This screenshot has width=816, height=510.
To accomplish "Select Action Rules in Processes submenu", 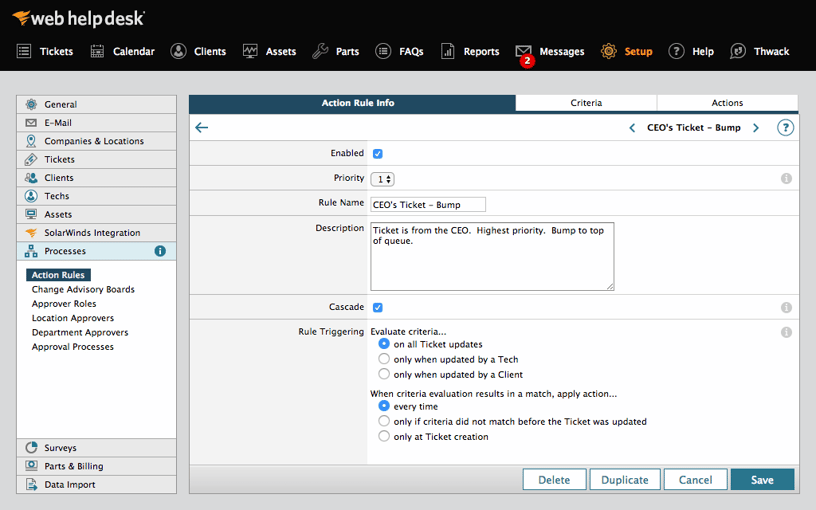I will (58, 275).
